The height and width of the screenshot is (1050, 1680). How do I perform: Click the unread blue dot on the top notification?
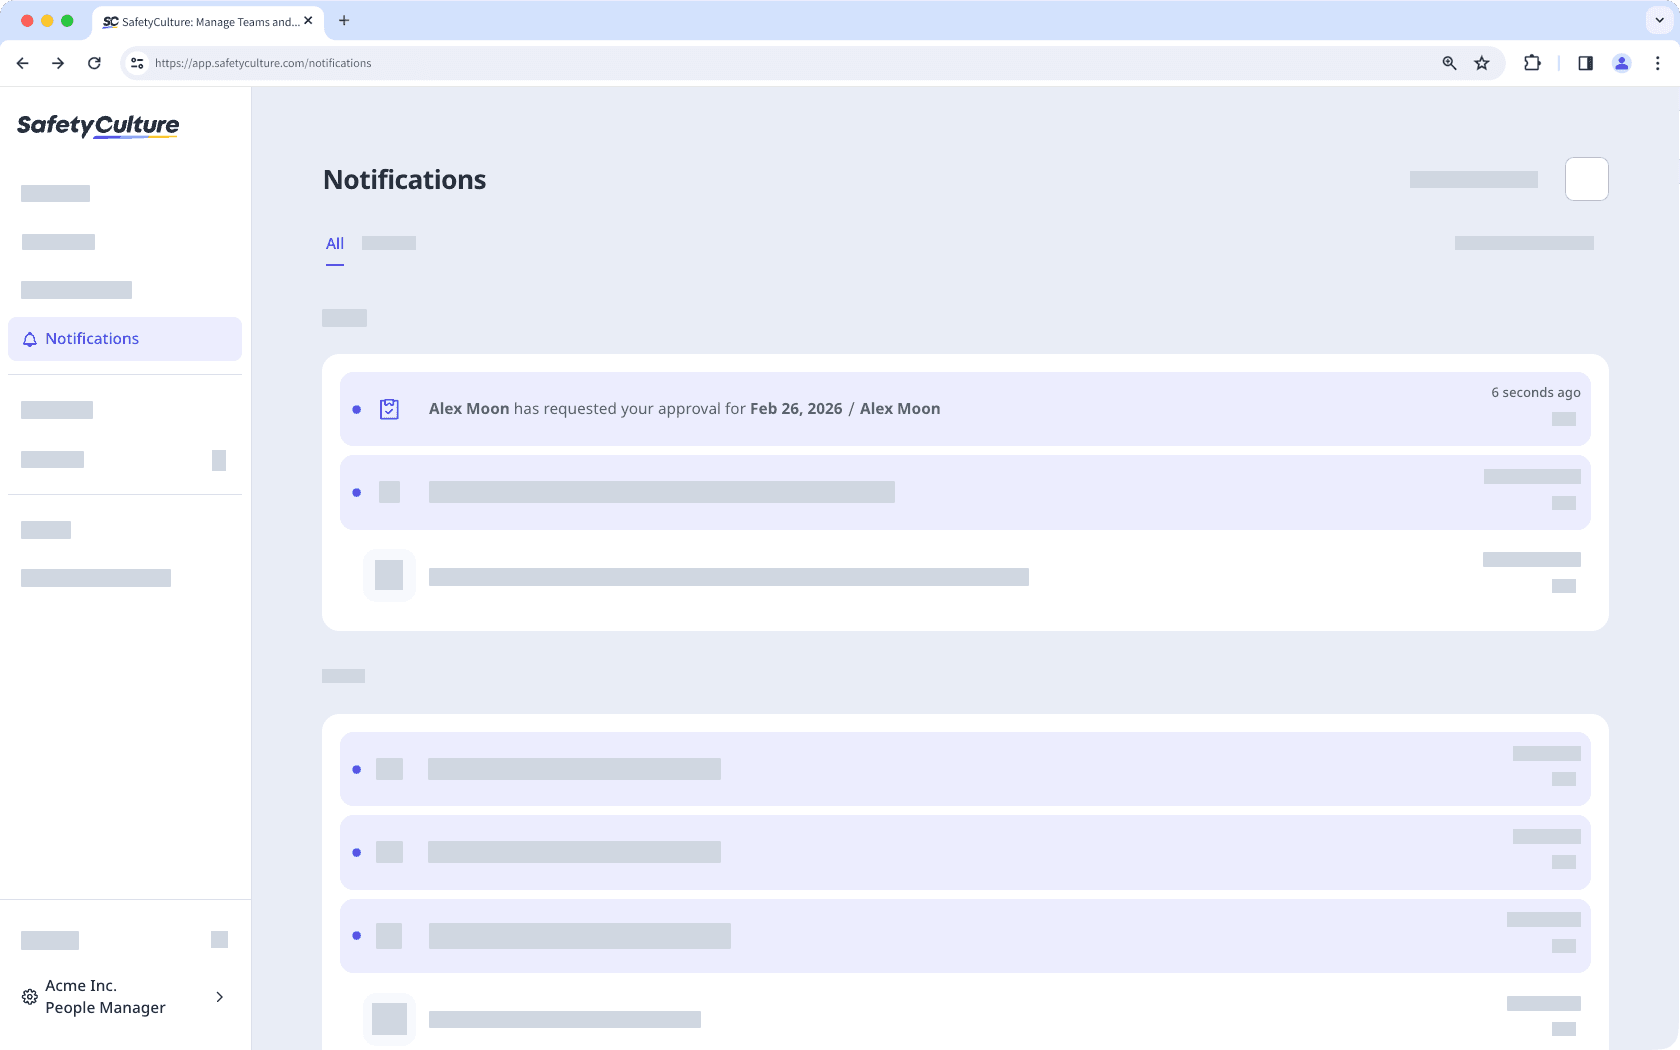coord(357,410)
